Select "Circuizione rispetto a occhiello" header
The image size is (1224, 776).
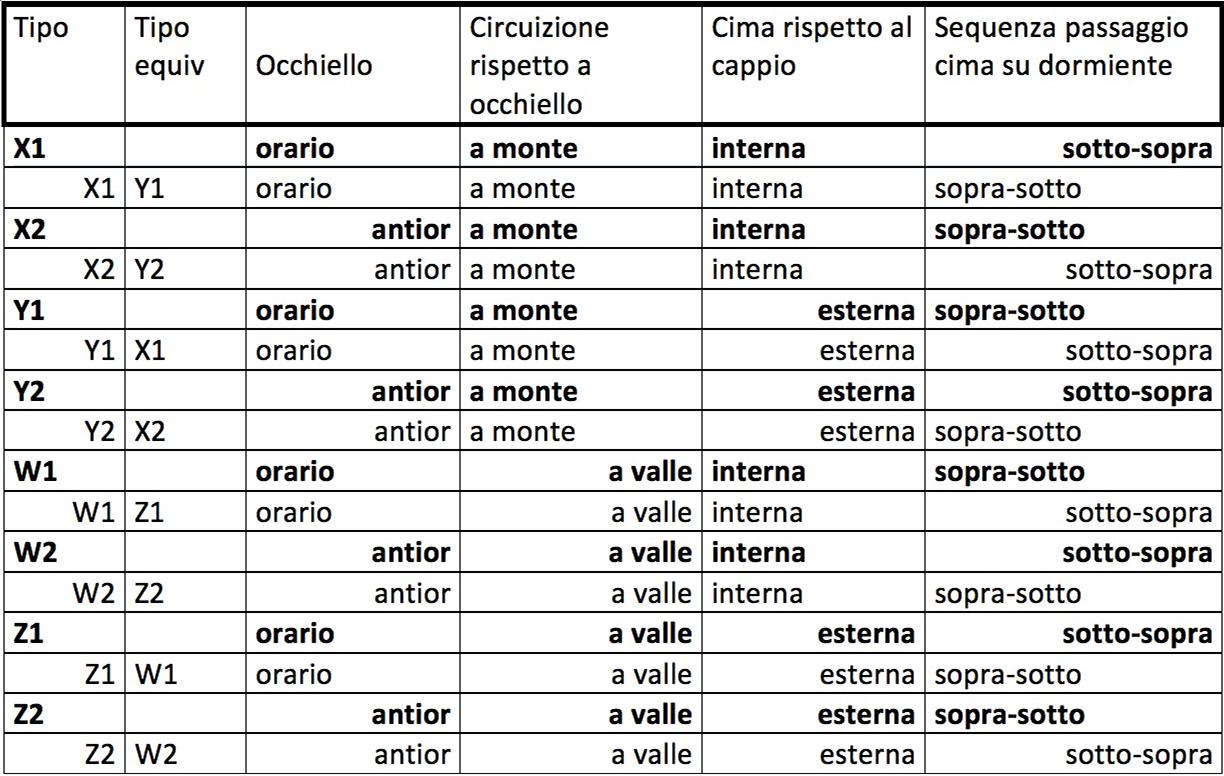coord(538,65)
